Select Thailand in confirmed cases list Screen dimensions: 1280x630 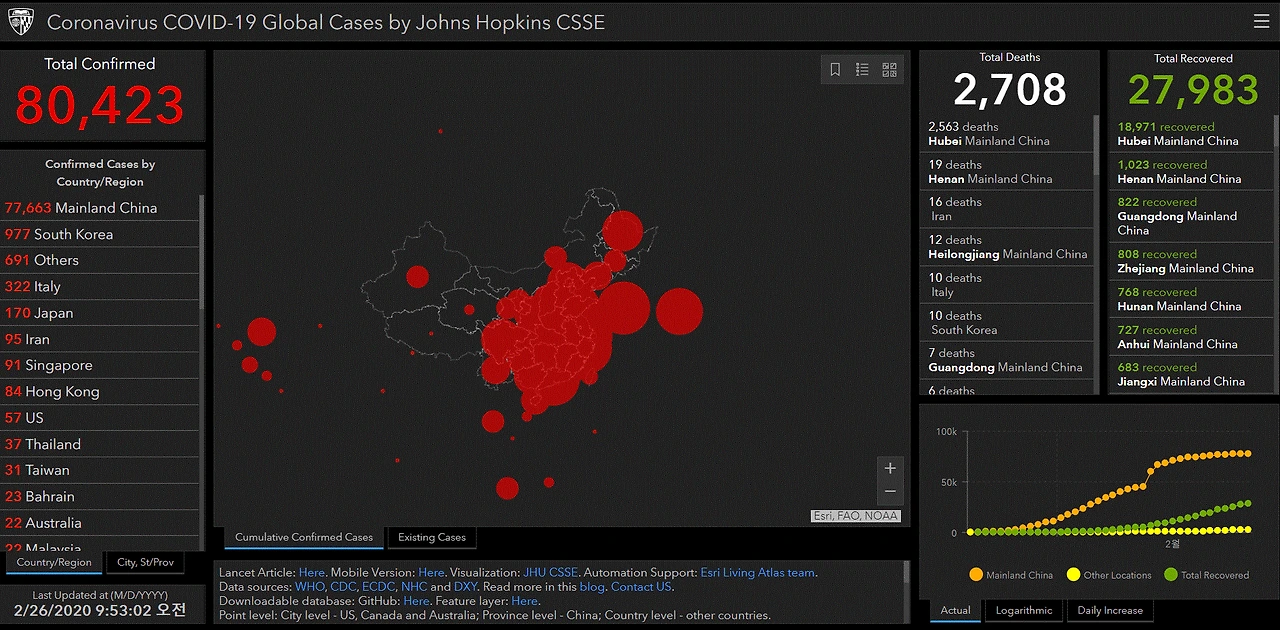tap(100, 444)
